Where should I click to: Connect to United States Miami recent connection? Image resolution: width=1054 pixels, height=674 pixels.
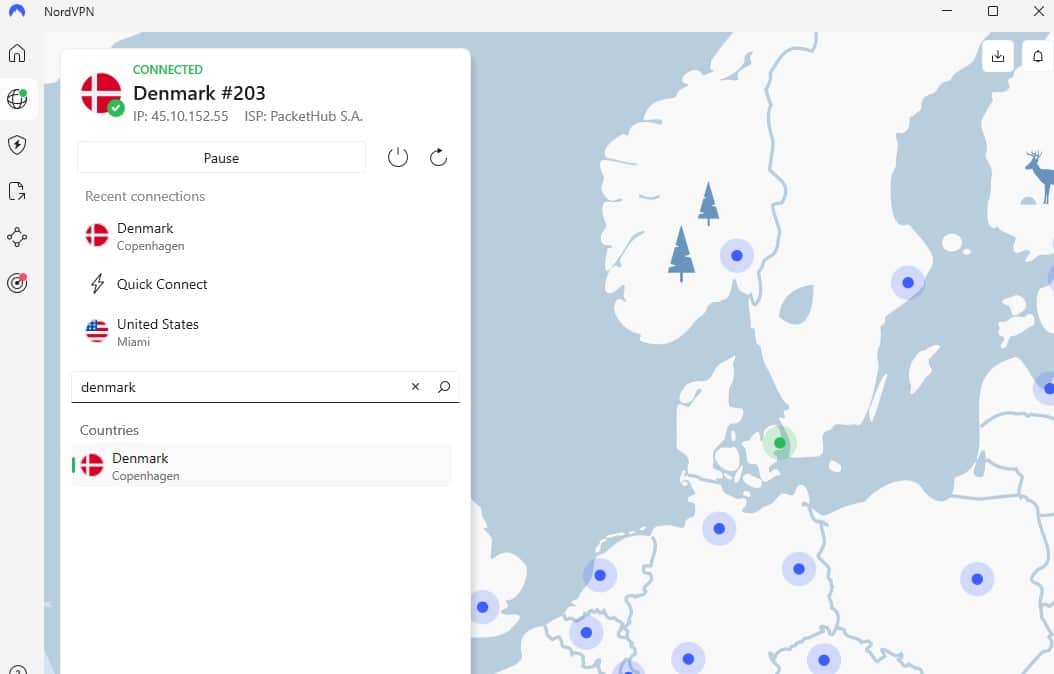coord(266,332)
